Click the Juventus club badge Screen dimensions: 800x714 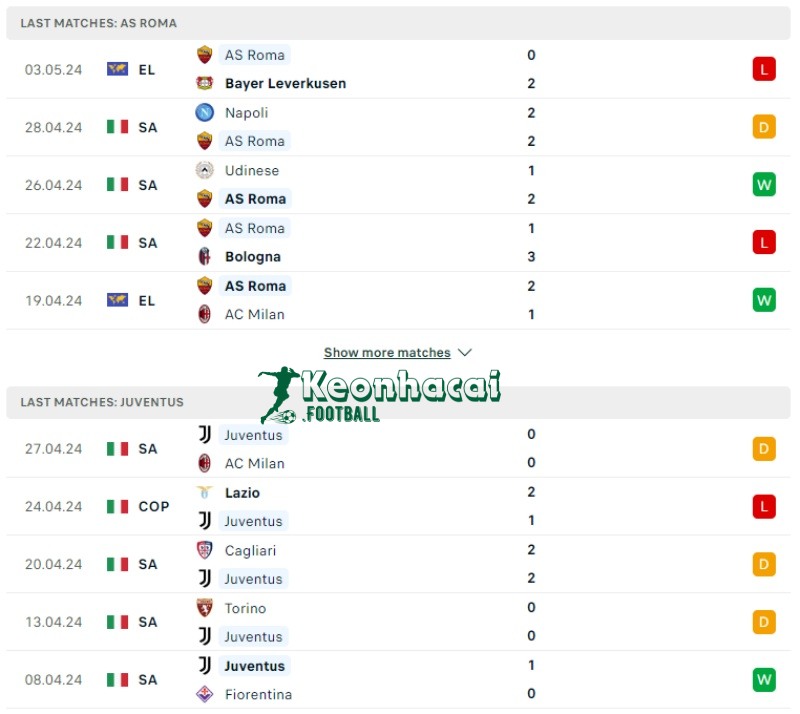[204, 435]
